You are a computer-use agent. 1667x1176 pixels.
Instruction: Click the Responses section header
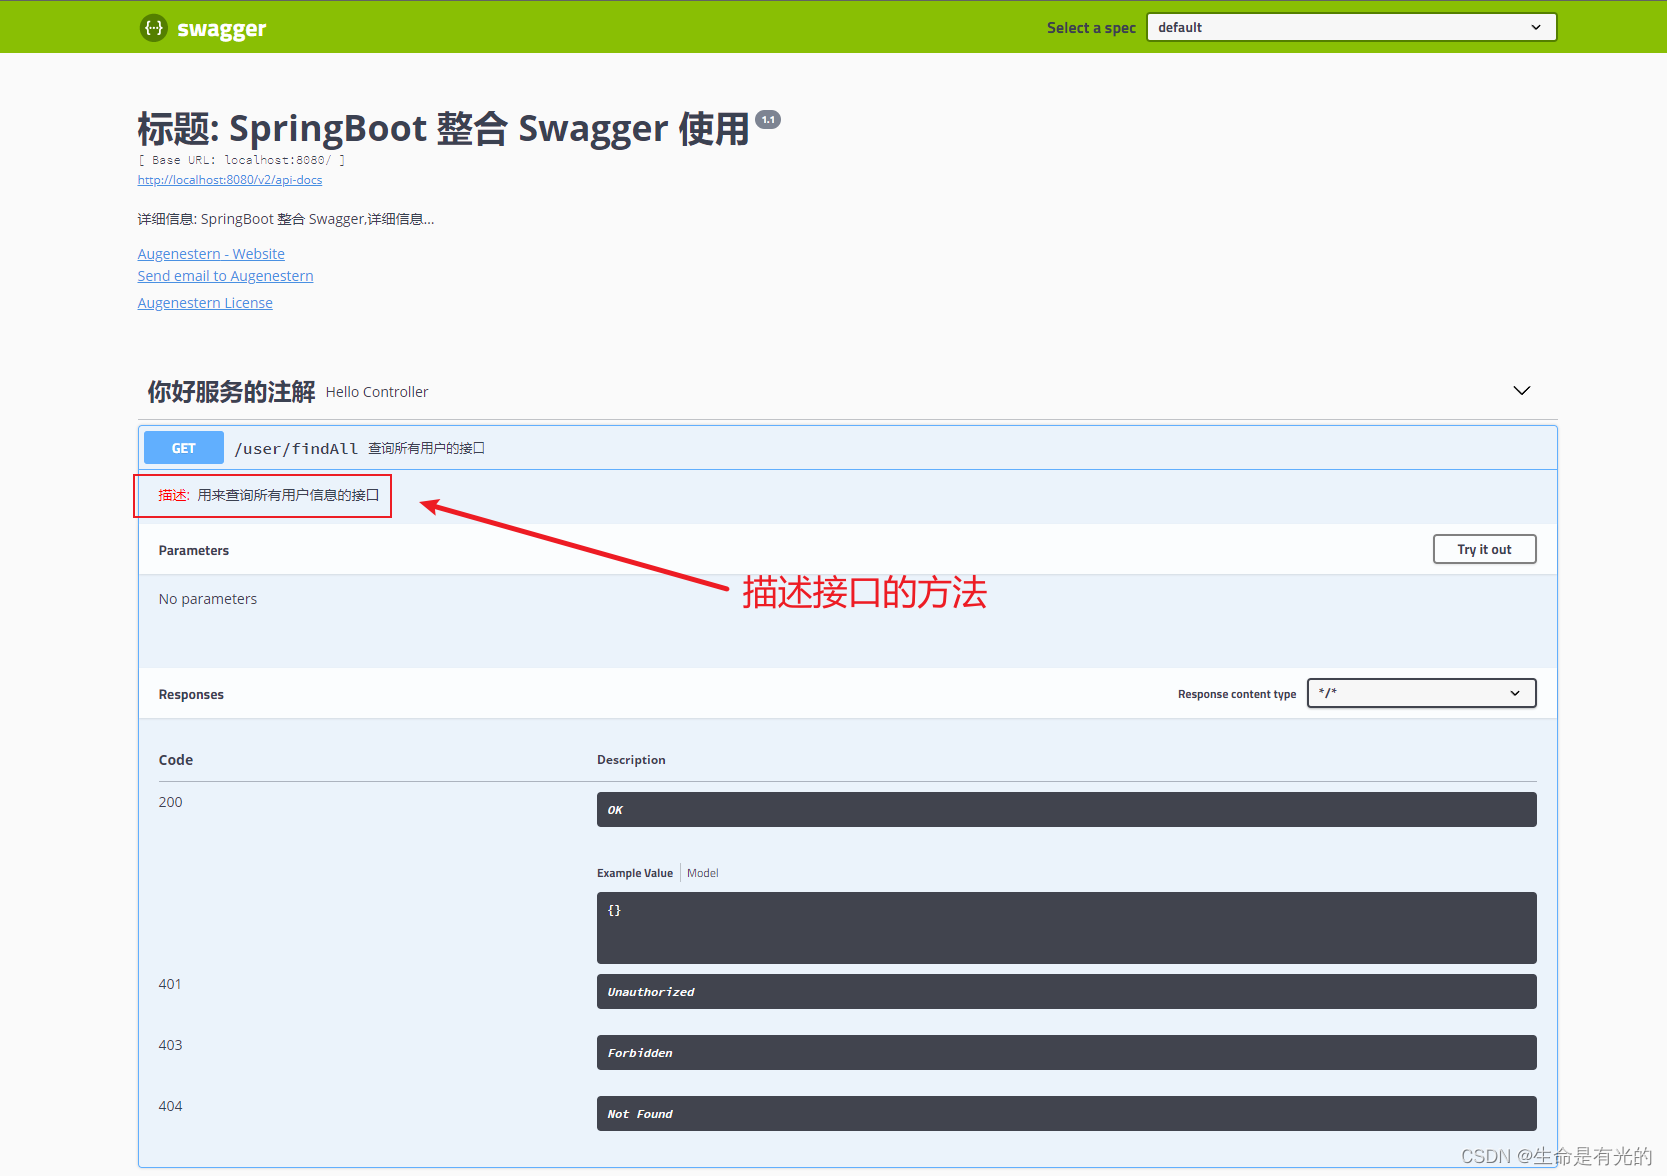click(x=191, y=694)
